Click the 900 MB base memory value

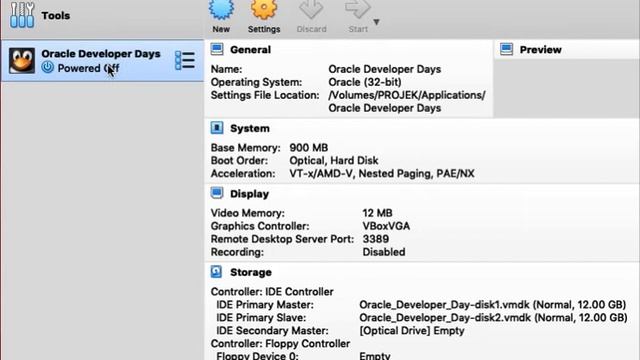coord(309,148)
